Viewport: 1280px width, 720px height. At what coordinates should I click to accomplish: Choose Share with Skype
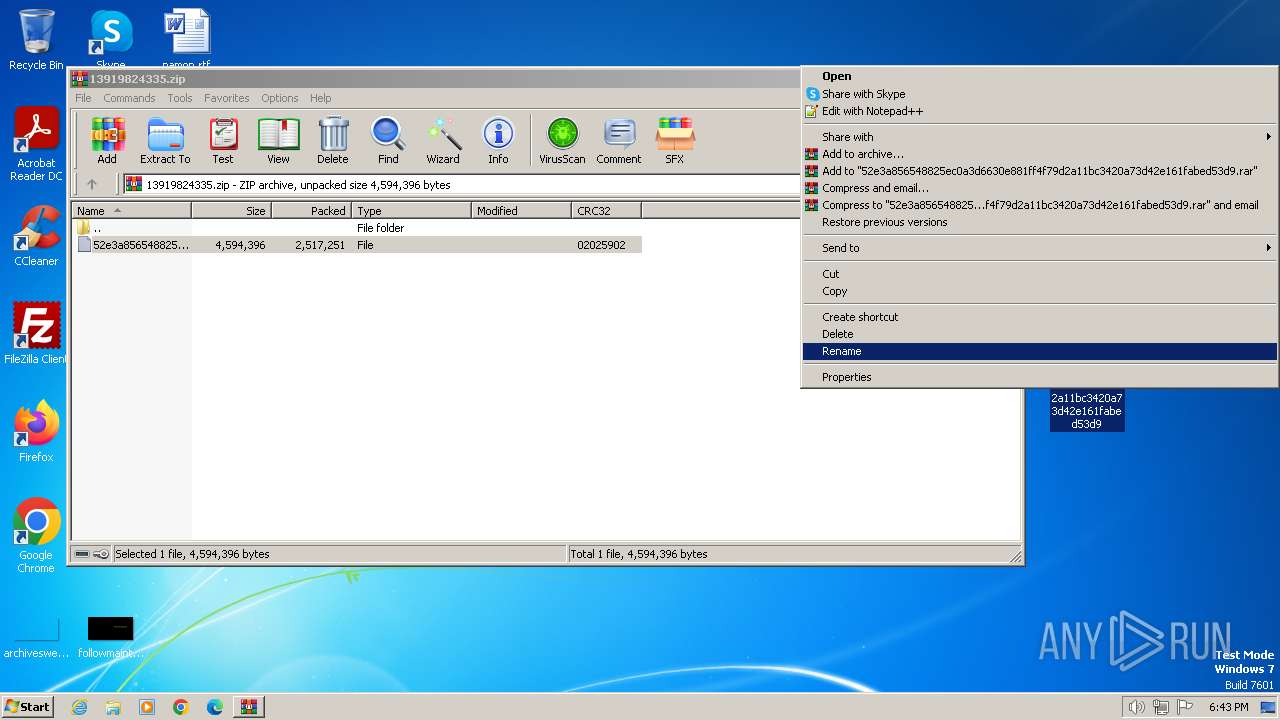click(1040, 94)
